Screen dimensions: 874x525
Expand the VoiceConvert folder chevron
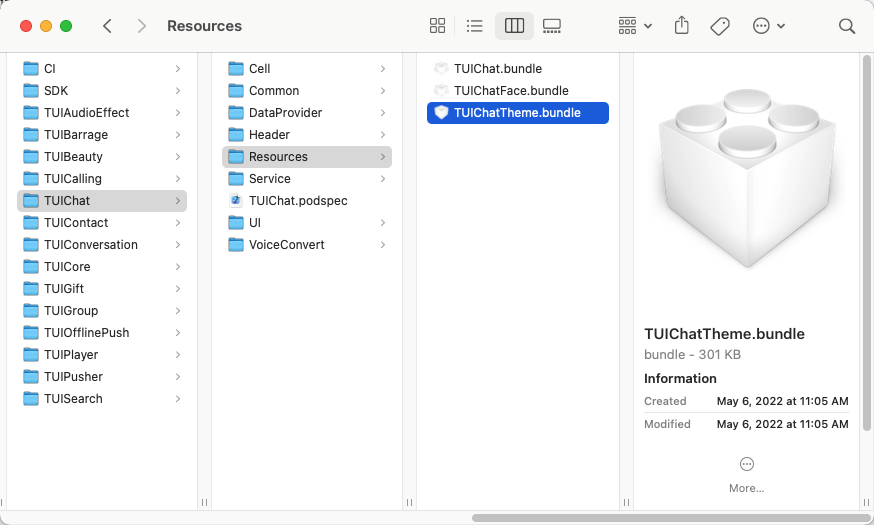(x=383, y=245)
